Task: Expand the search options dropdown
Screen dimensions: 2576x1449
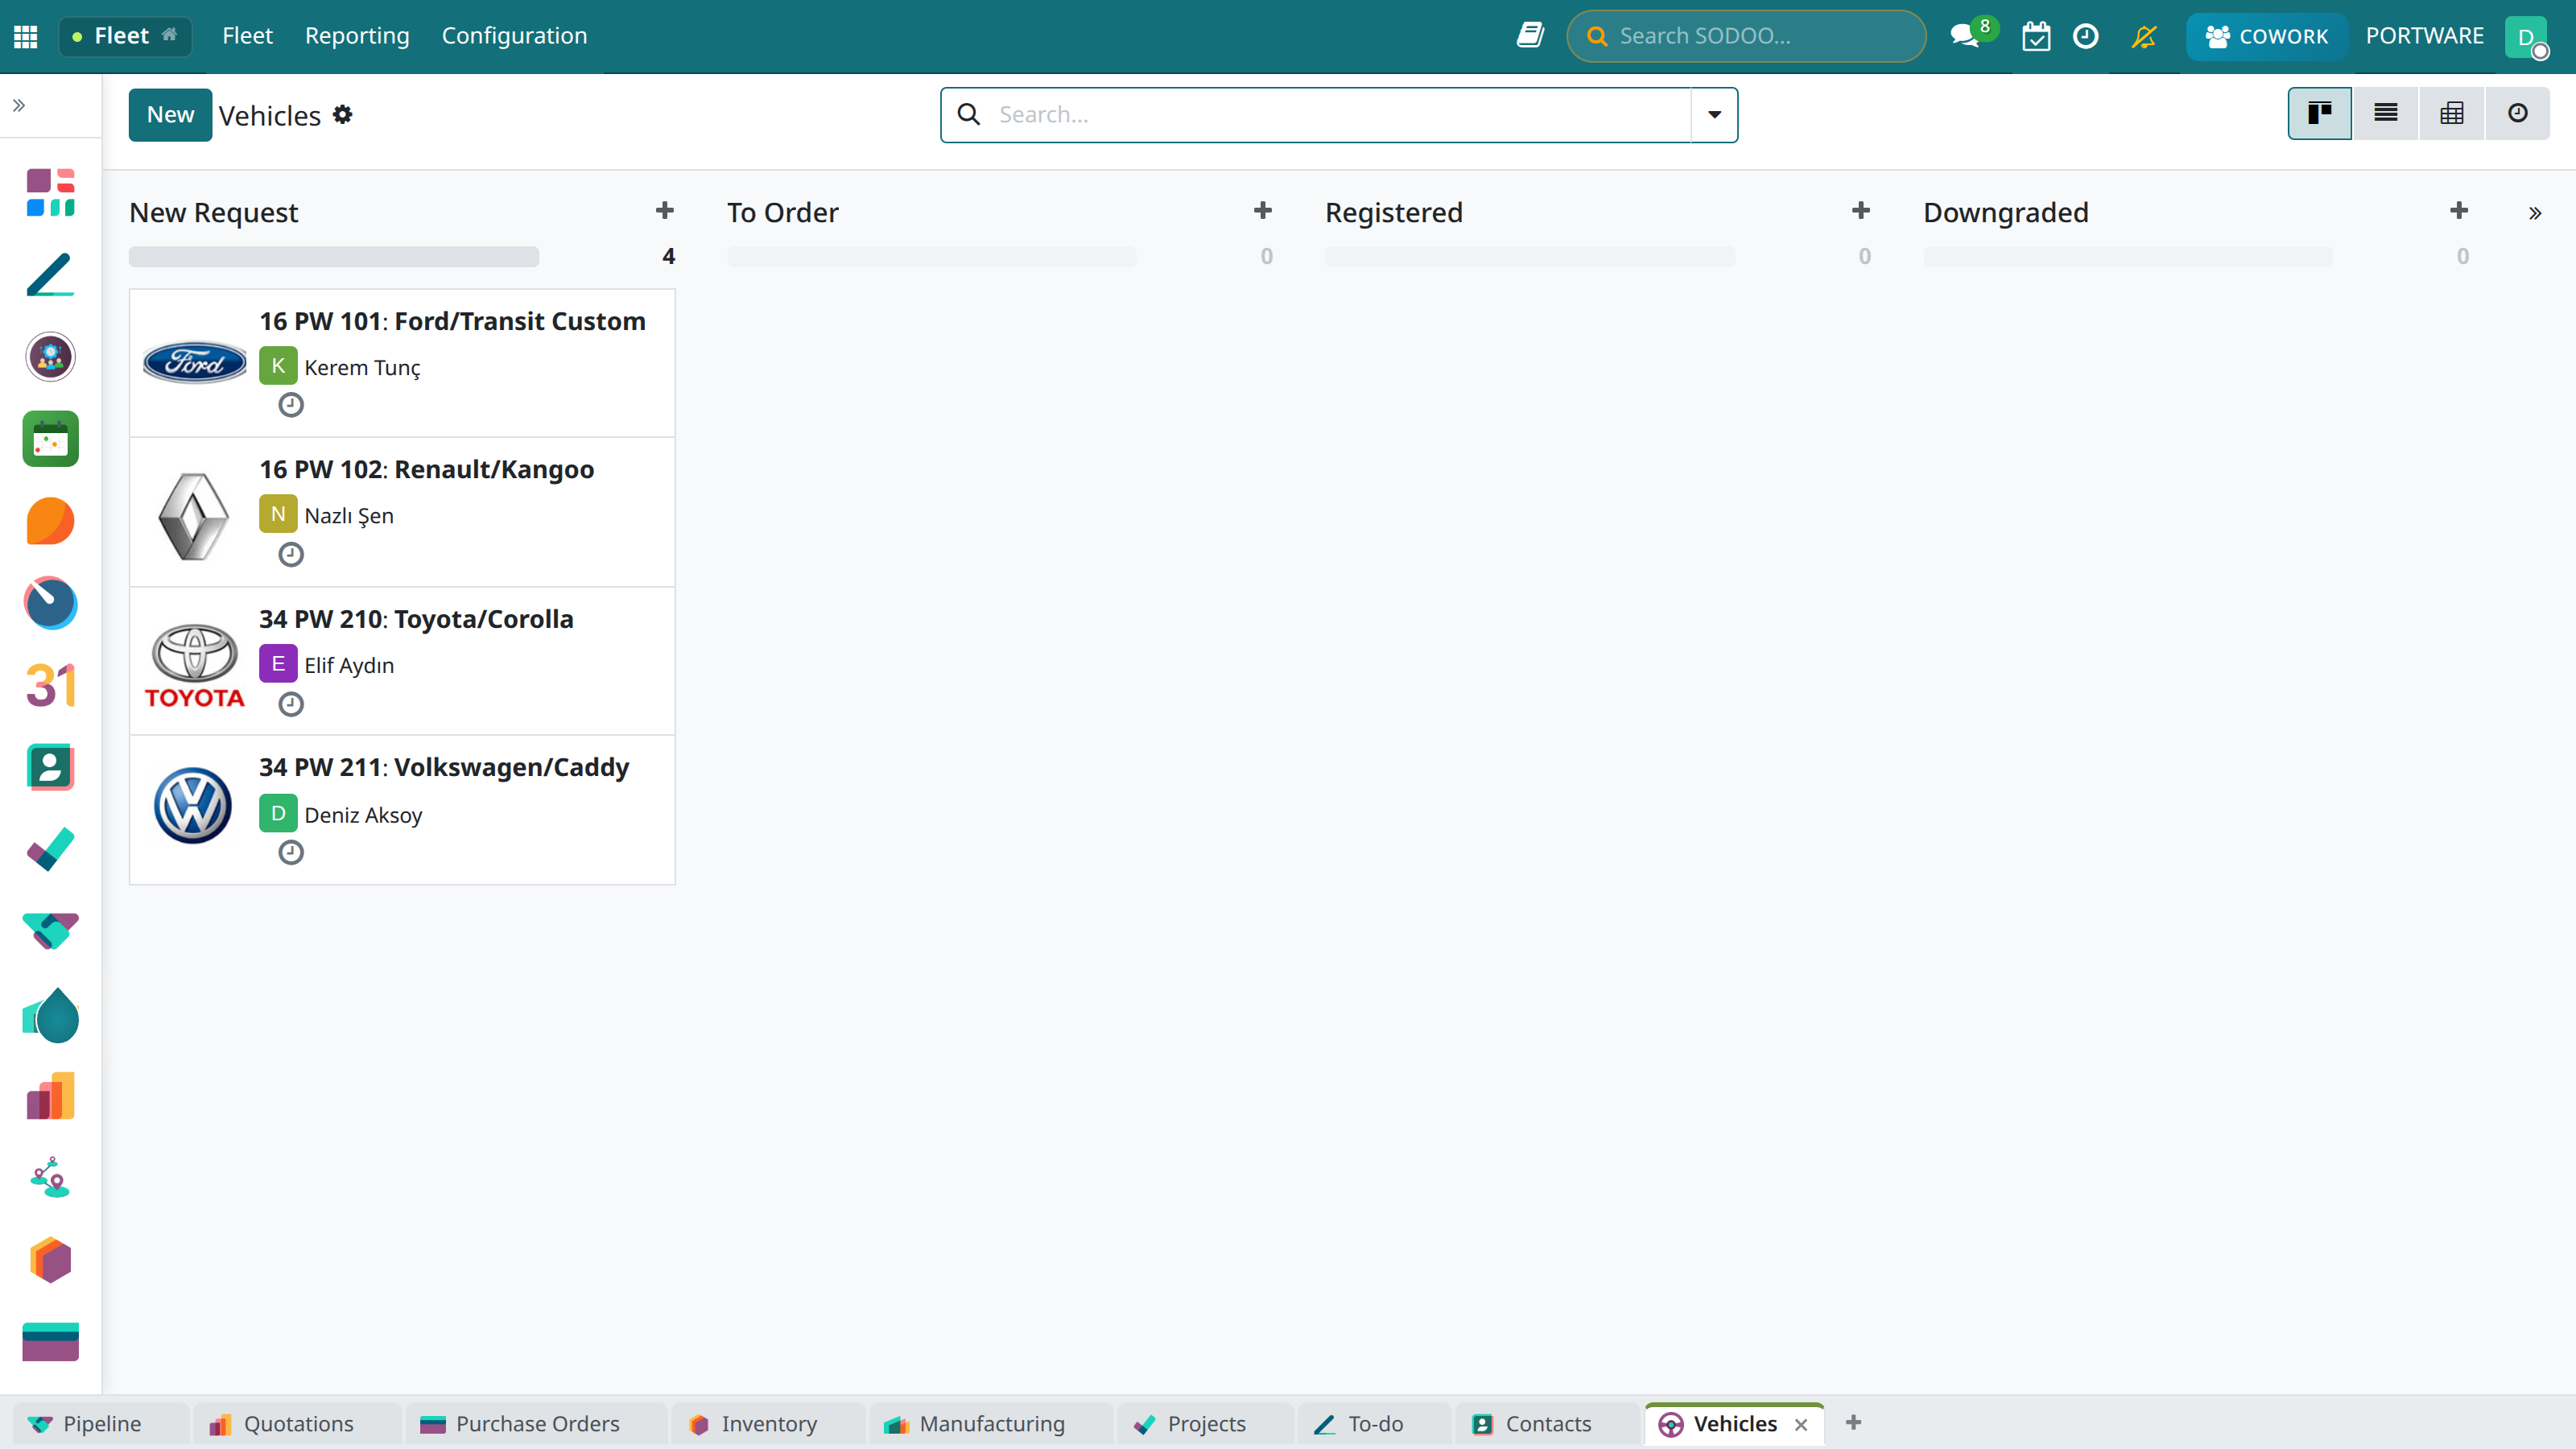Action: click(x=1714, y=115)
